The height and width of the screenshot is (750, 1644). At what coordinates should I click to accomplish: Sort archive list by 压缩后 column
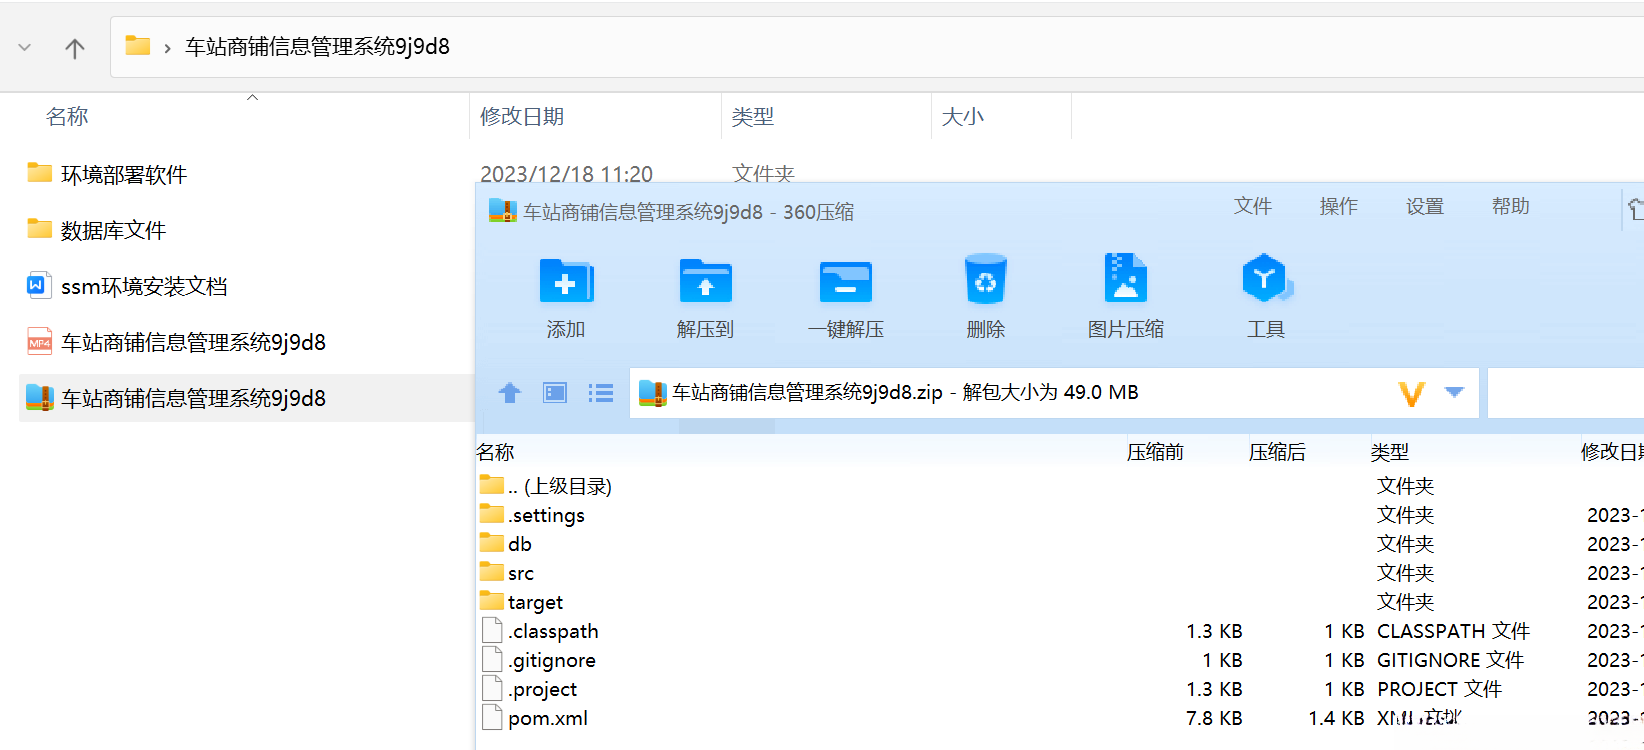1277,452
